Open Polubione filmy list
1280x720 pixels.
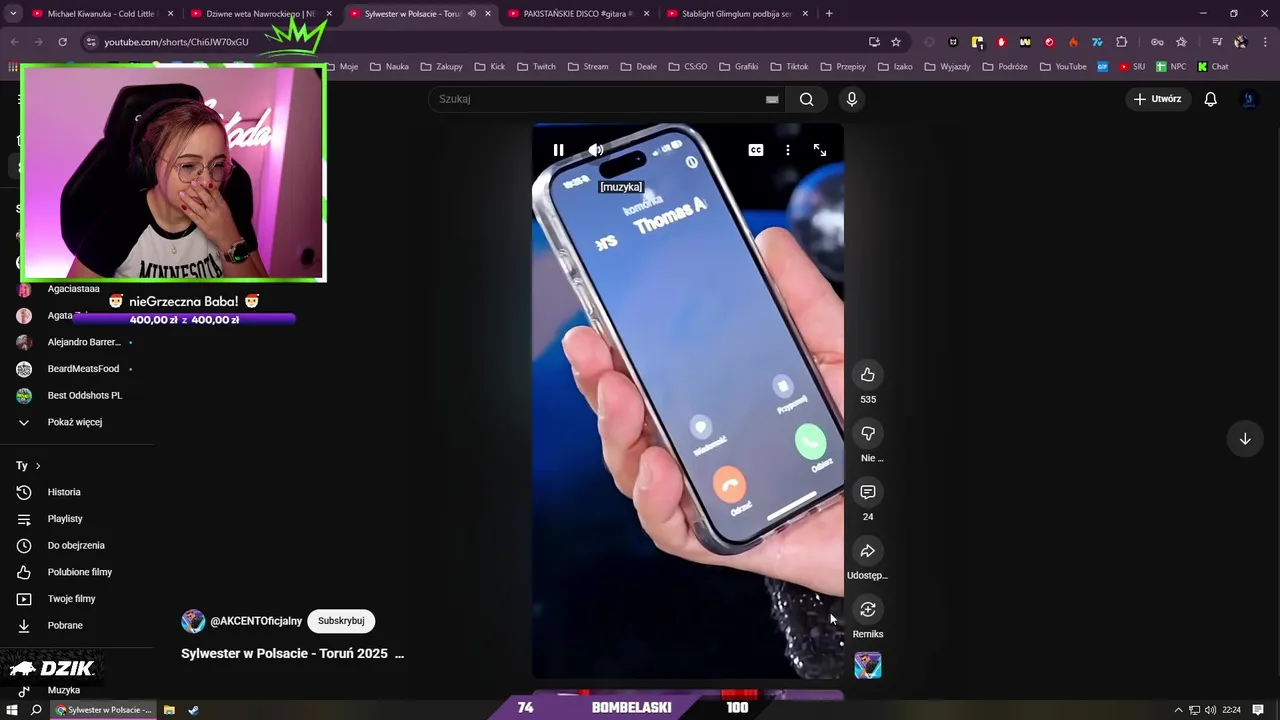click(x=80, y=572)
